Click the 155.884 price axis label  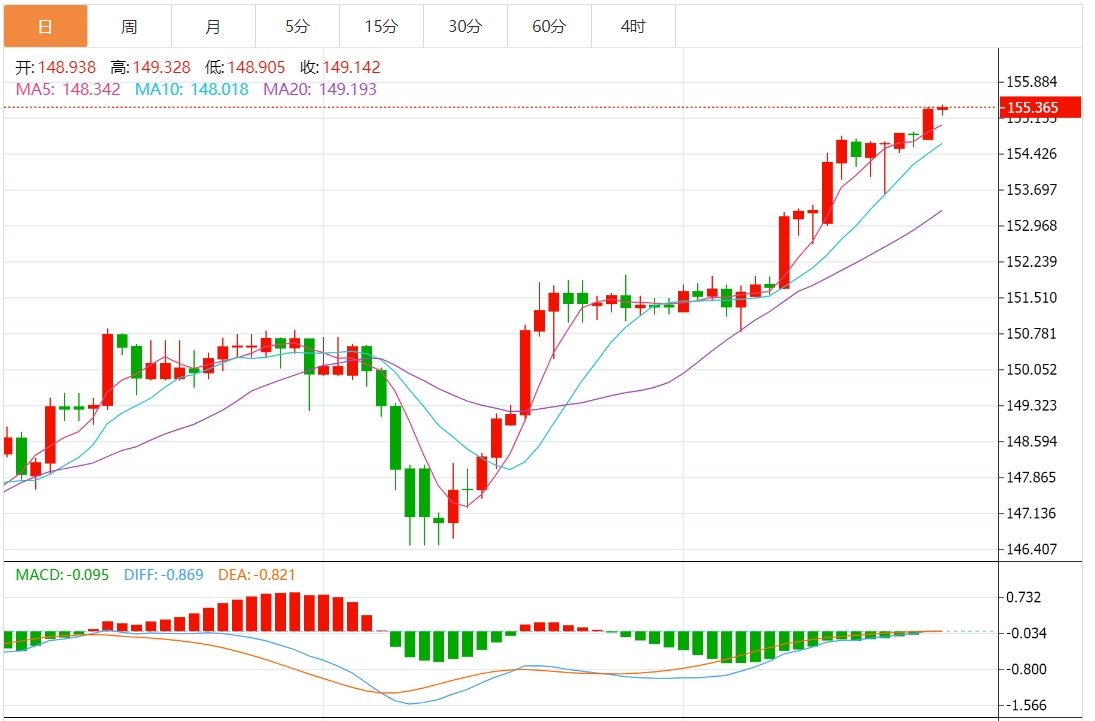(x=1032, y=82)
